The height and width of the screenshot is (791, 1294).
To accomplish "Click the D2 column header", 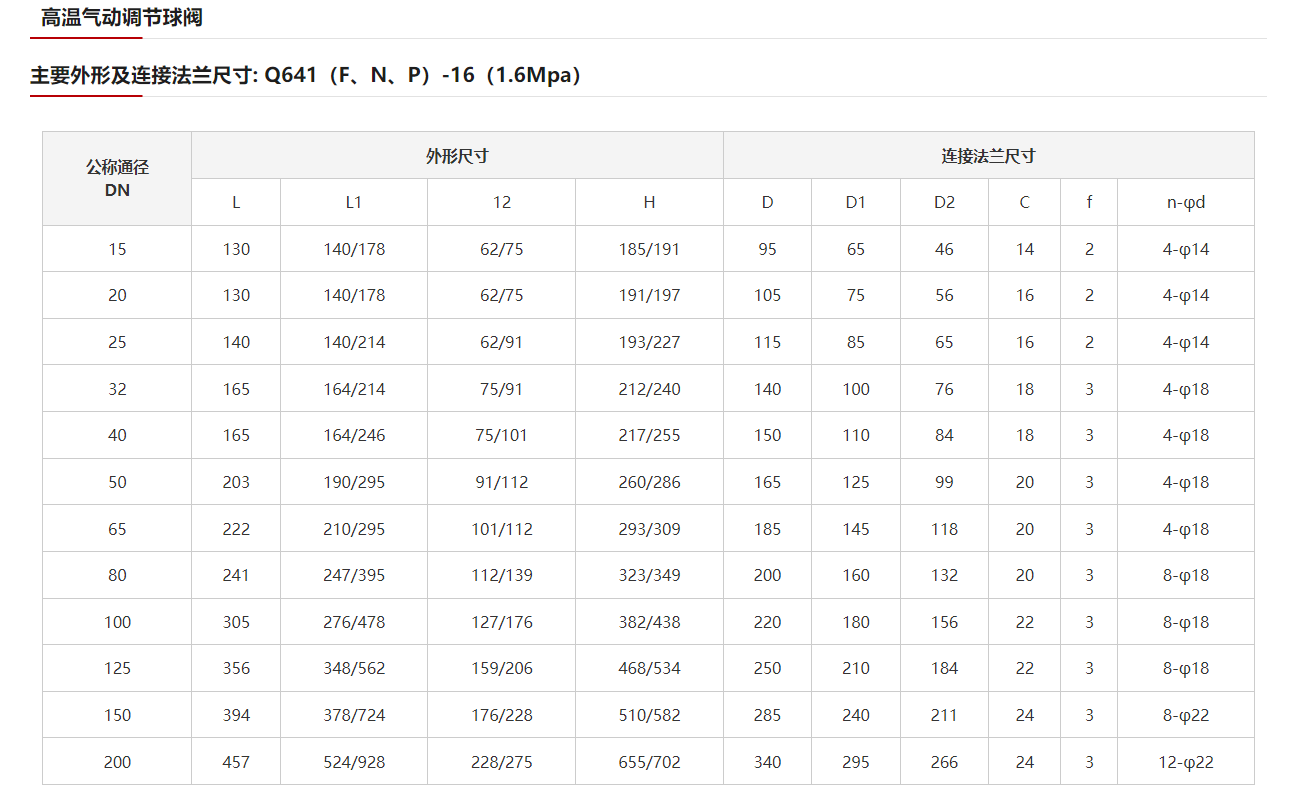I will pyautogui.click(x=944, y=202).
